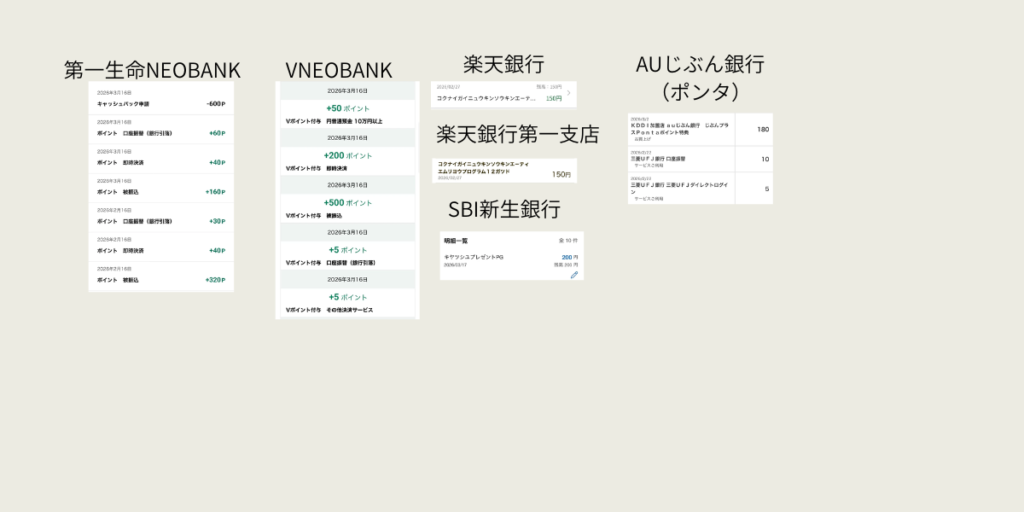Open the 三菱UFJ銀行 口座振替 10 point row
1024x512 pixels.
point(700,159)
